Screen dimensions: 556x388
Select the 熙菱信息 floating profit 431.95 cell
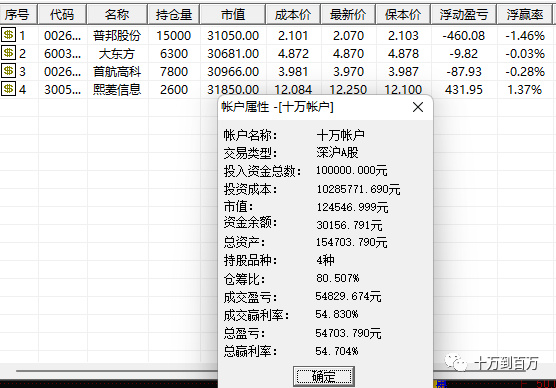464,89
